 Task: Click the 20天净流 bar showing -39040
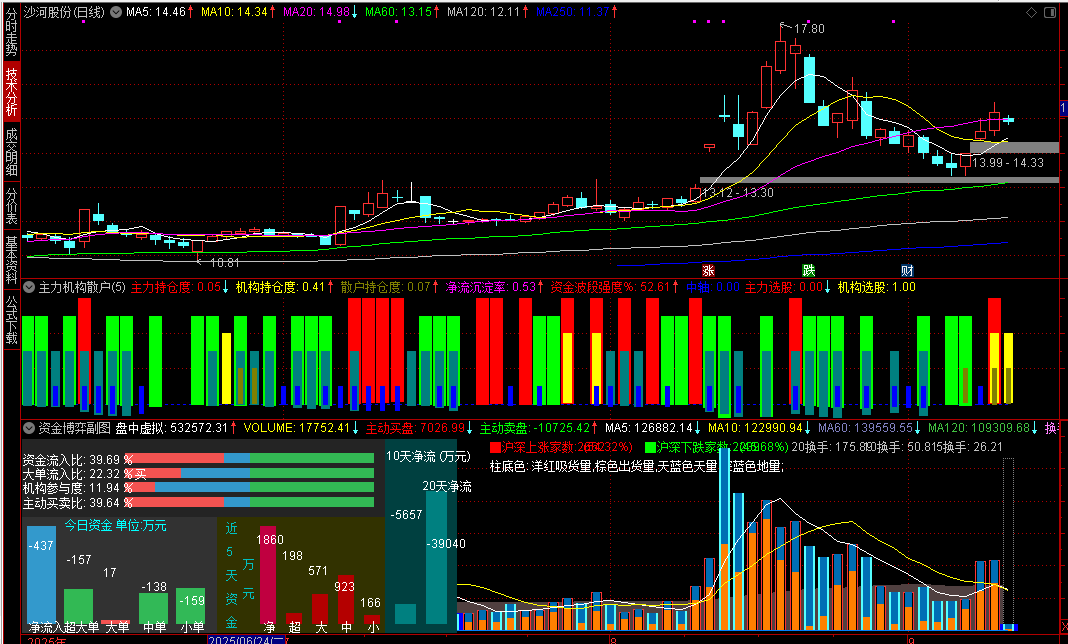pos(437,559)
